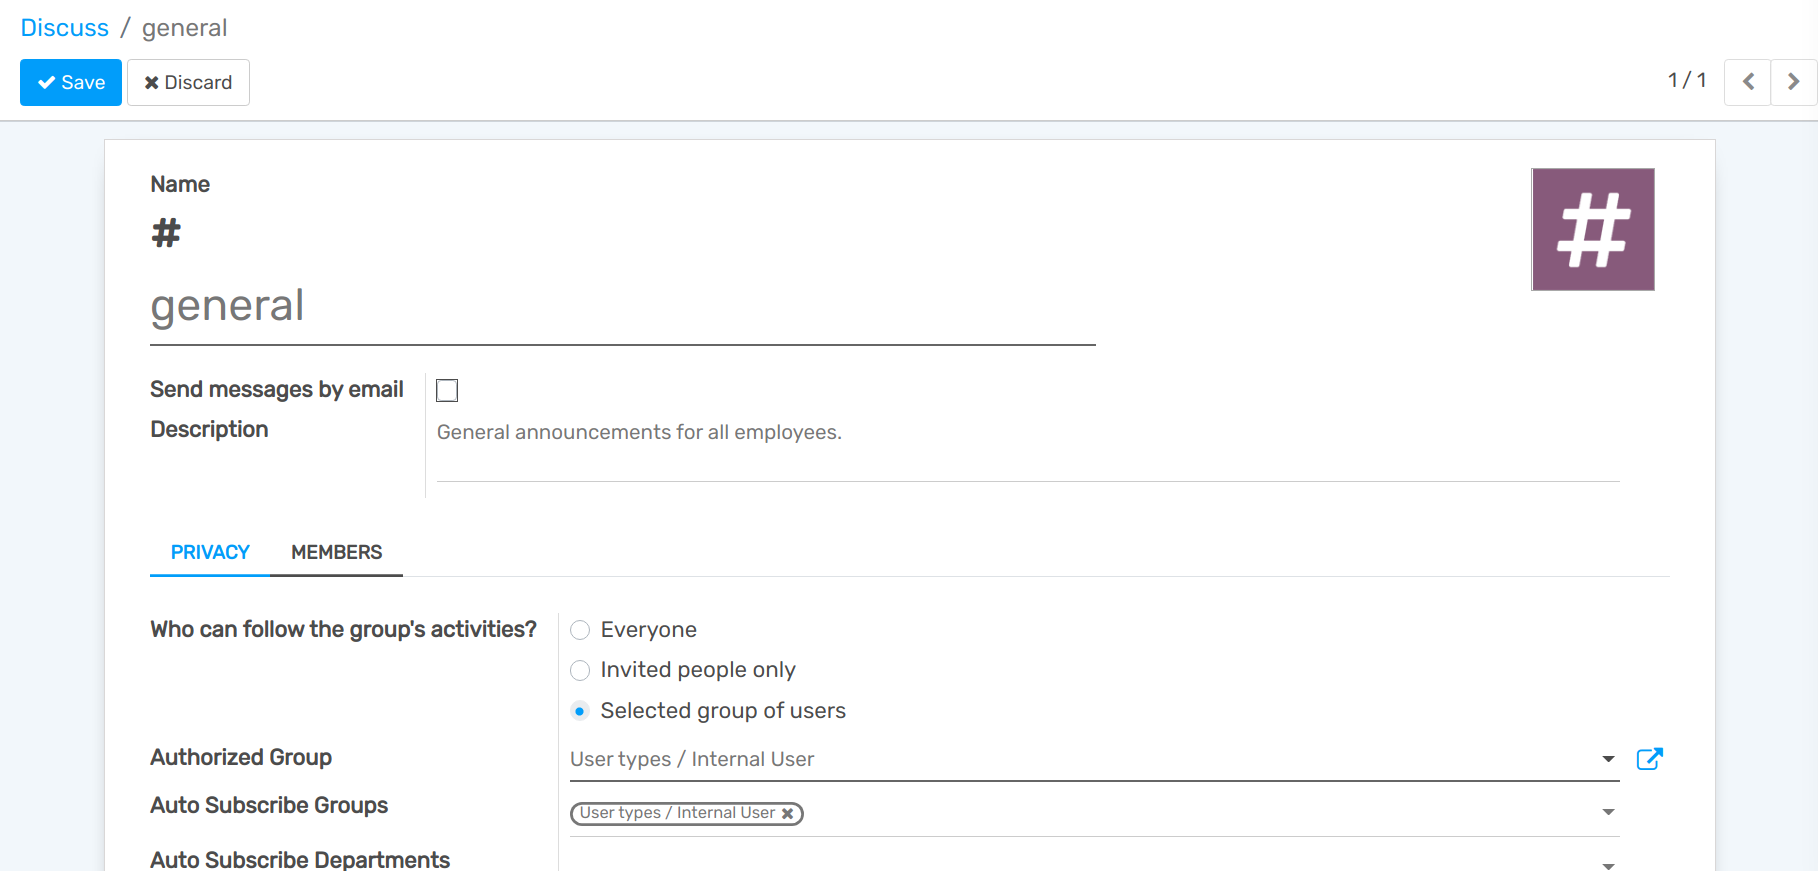Expand the Auto Subscribe Departments dropdown

coord(1608,865)
